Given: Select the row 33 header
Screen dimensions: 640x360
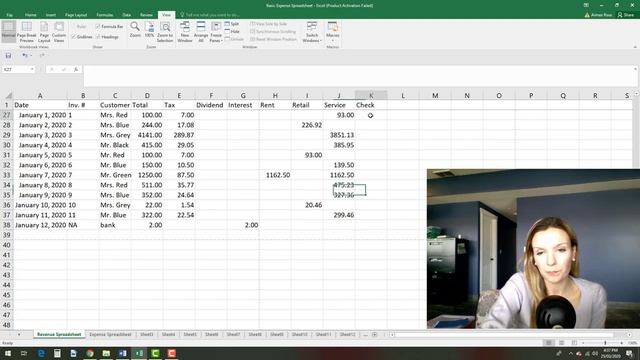Looking at the screenshot, I should click(x=7, y=175).
